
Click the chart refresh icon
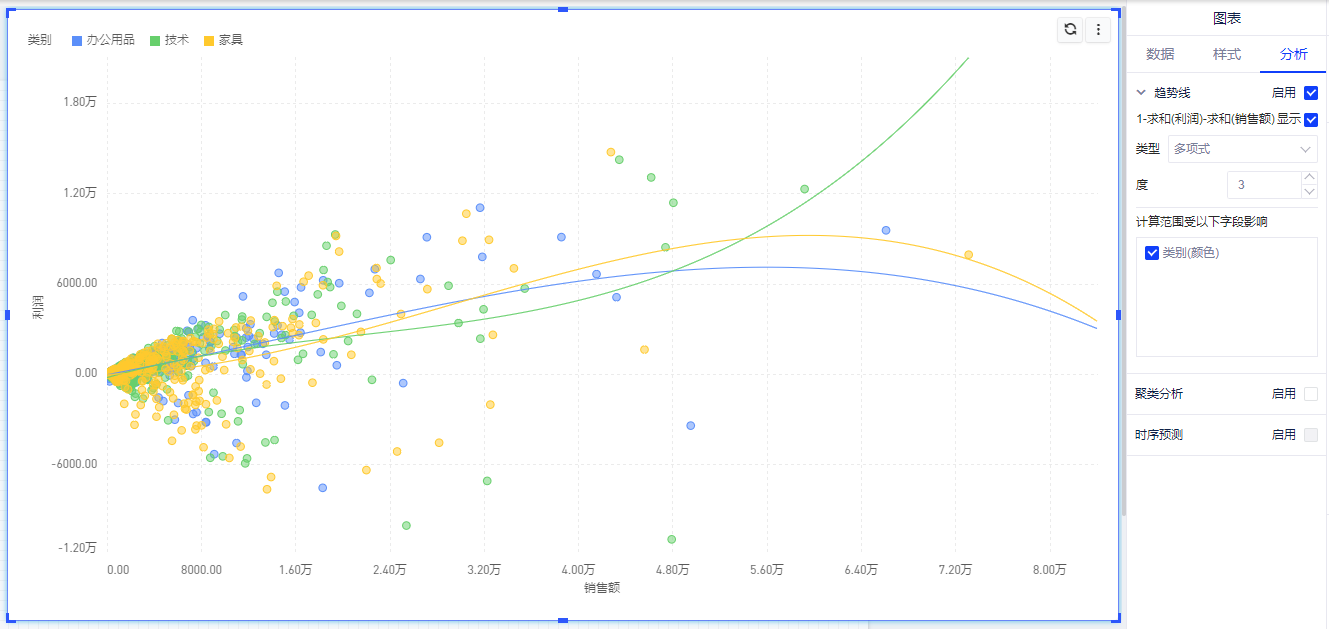coord(1070,30)
